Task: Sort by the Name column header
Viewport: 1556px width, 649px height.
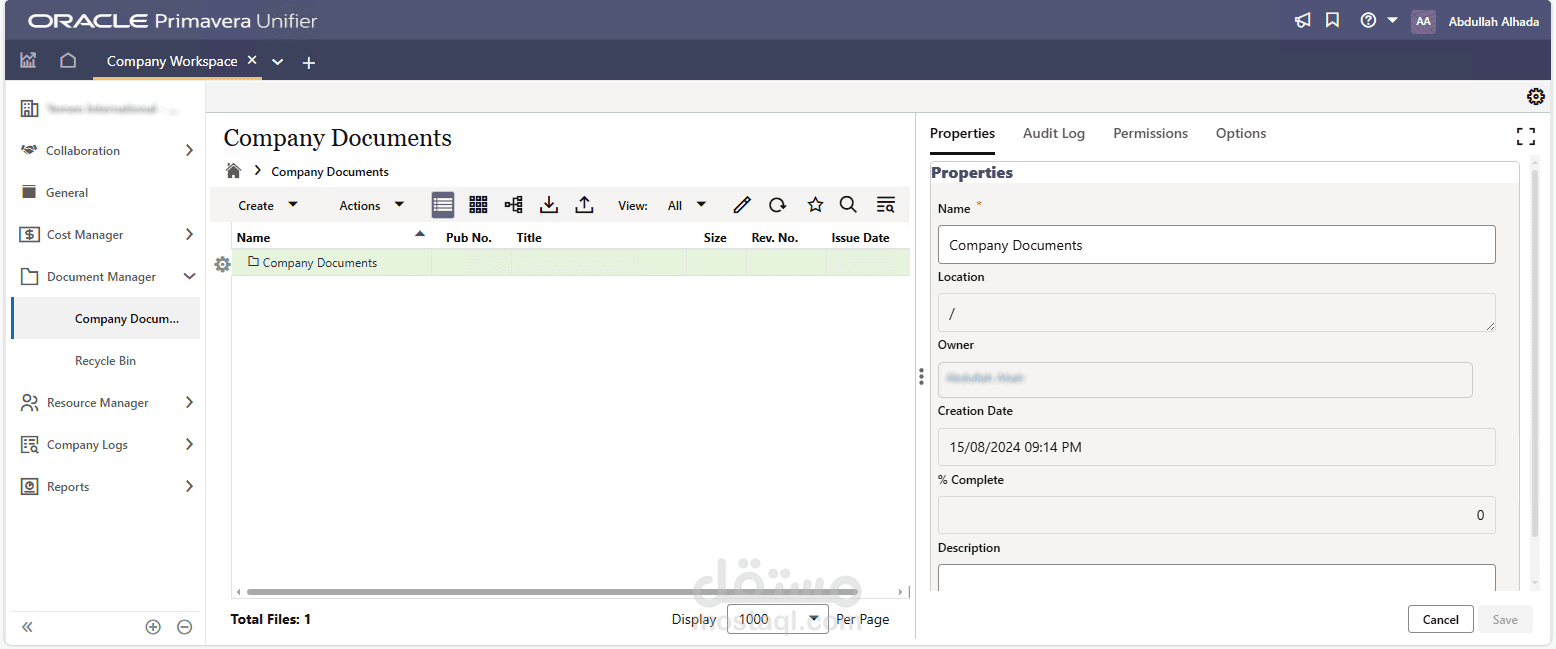Action: [331, 238]
